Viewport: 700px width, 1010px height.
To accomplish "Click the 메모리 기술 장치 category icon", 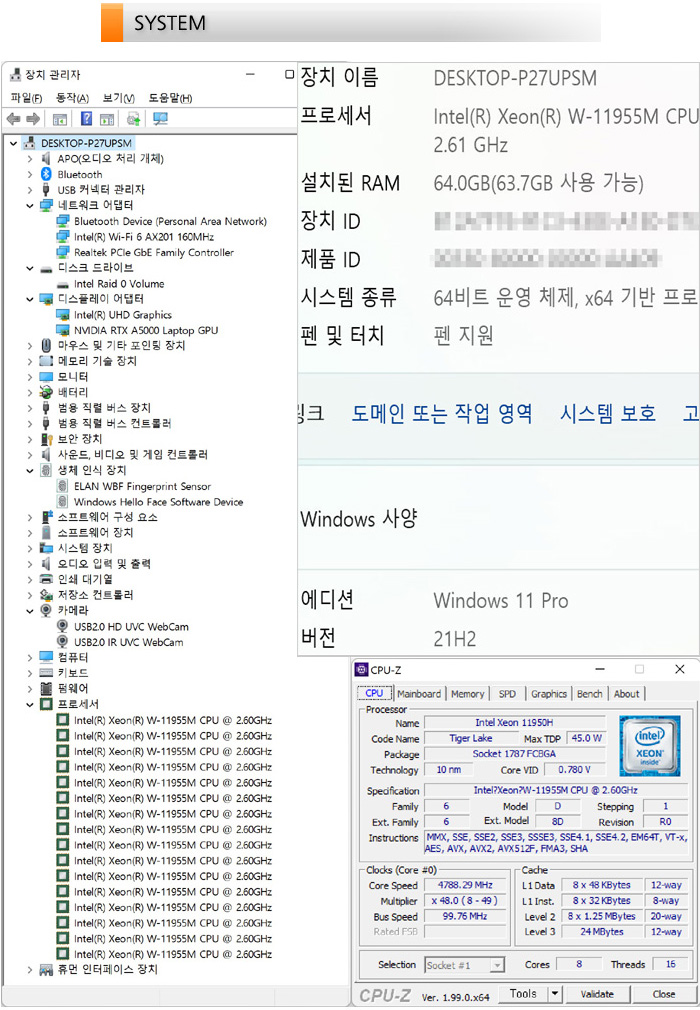I will [x=46, y=361].
